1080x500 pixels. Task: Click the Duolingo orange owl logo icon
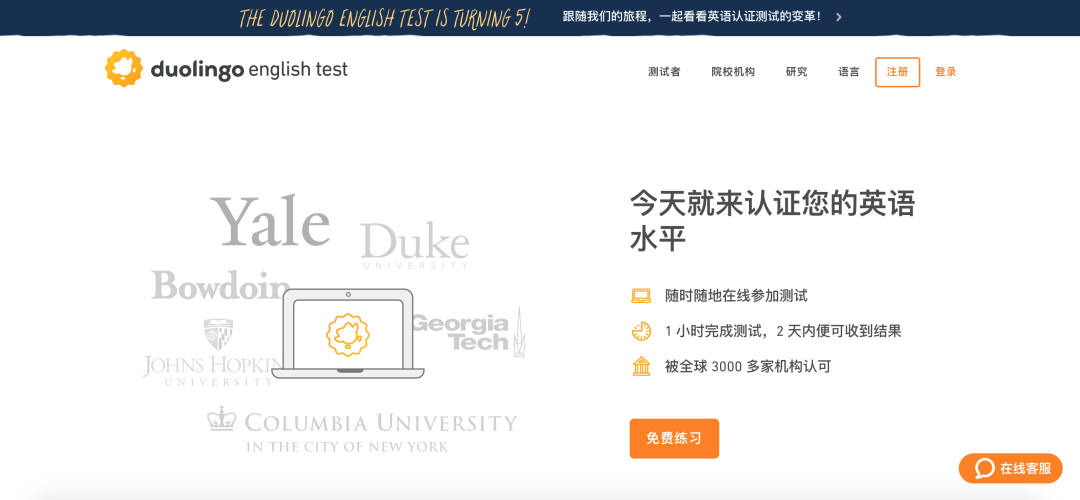pyautogui.click(x=124, y=68)
